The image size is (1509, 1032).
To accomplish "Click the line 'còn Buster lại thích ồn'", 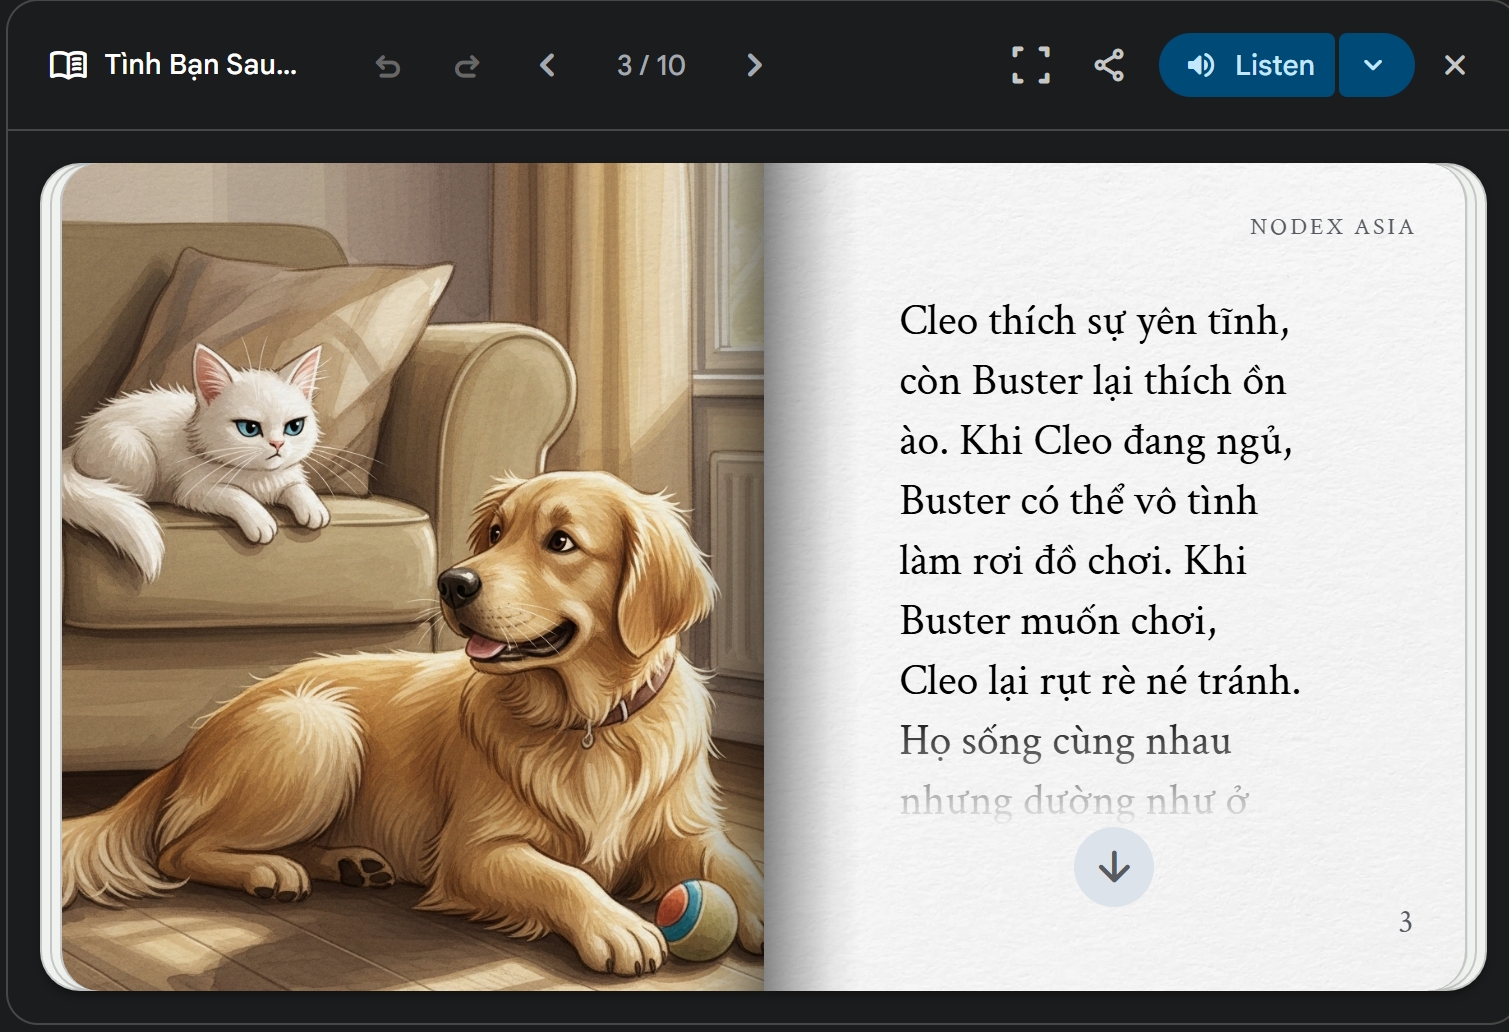I will [x=1092, y=381].
